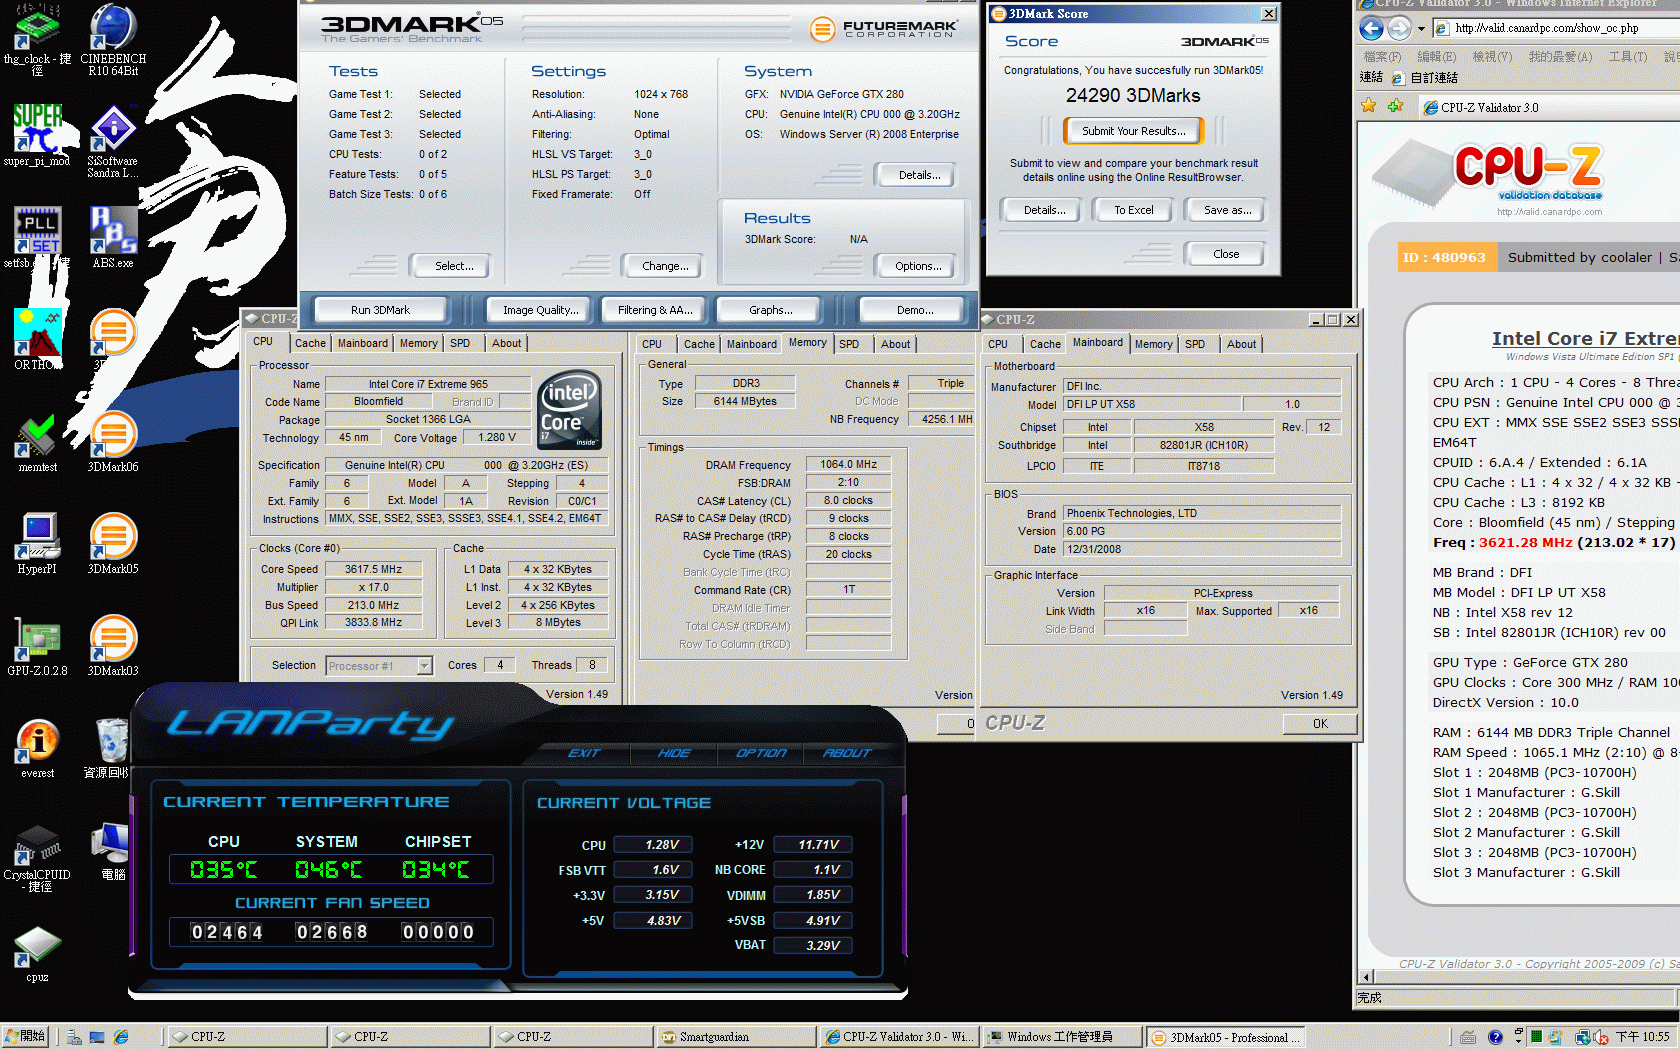Click Run 3DMark button
1680x1050 pixels.
(x=380, y=310)
